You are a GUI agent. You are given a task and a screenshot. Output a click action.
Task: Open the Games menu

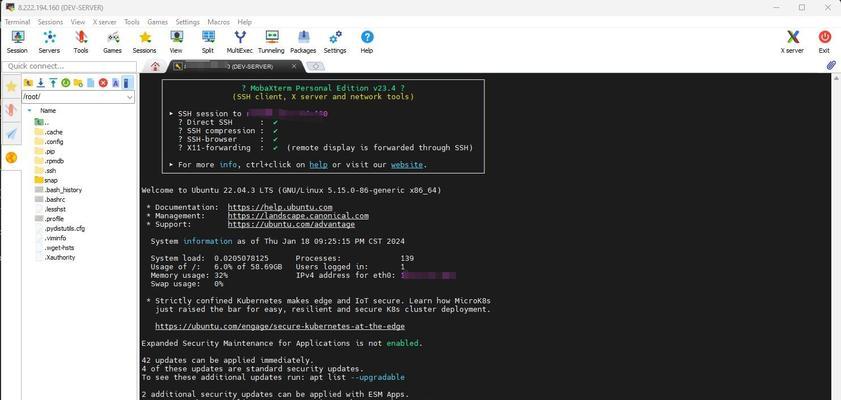coord(158,22)
